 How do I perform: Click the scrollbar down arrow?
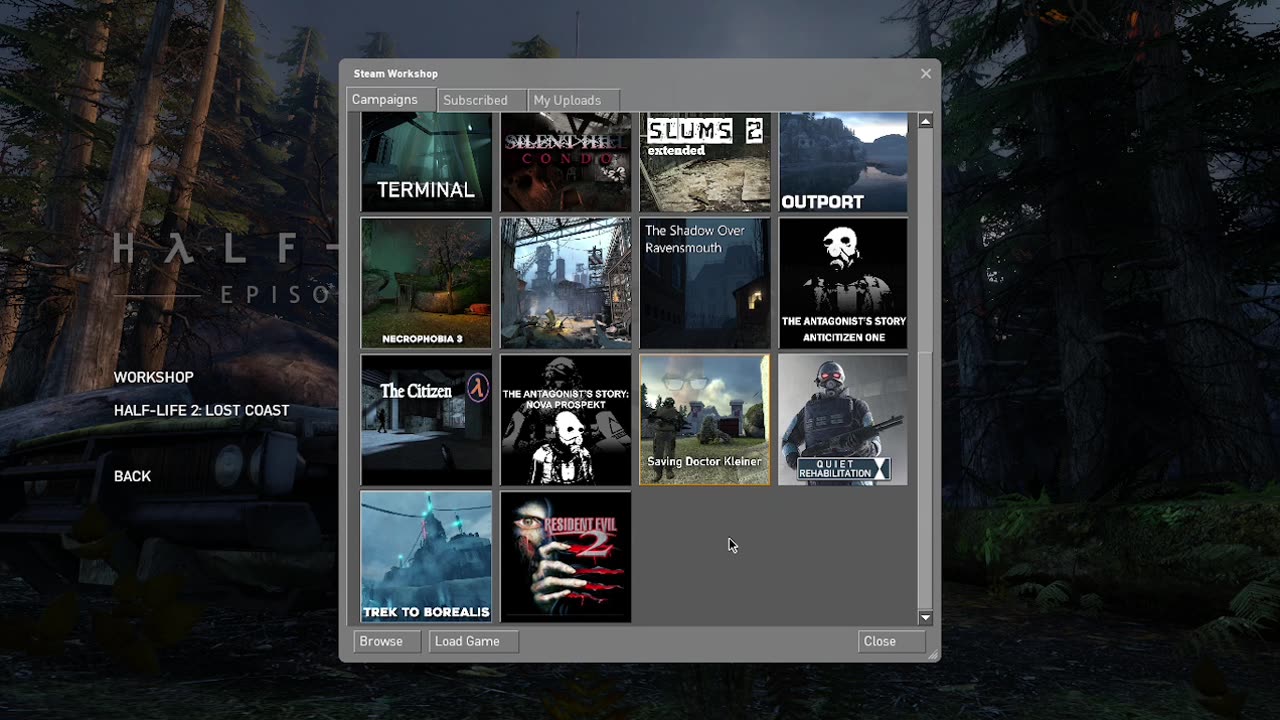coord(925,618)
